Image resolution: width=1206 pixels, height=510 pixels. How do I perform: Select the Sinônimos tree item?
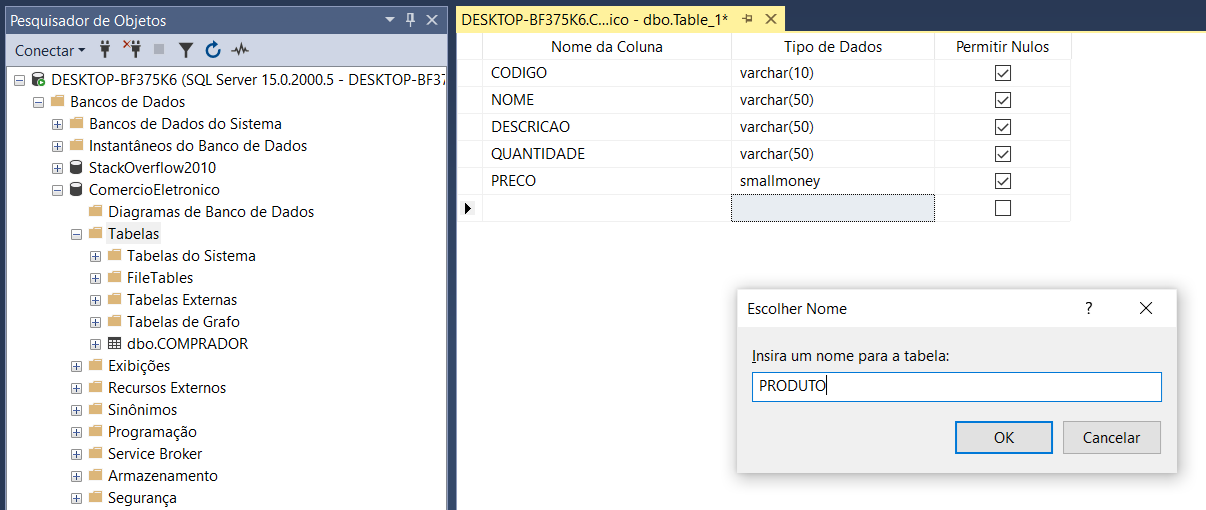[142, 409]
